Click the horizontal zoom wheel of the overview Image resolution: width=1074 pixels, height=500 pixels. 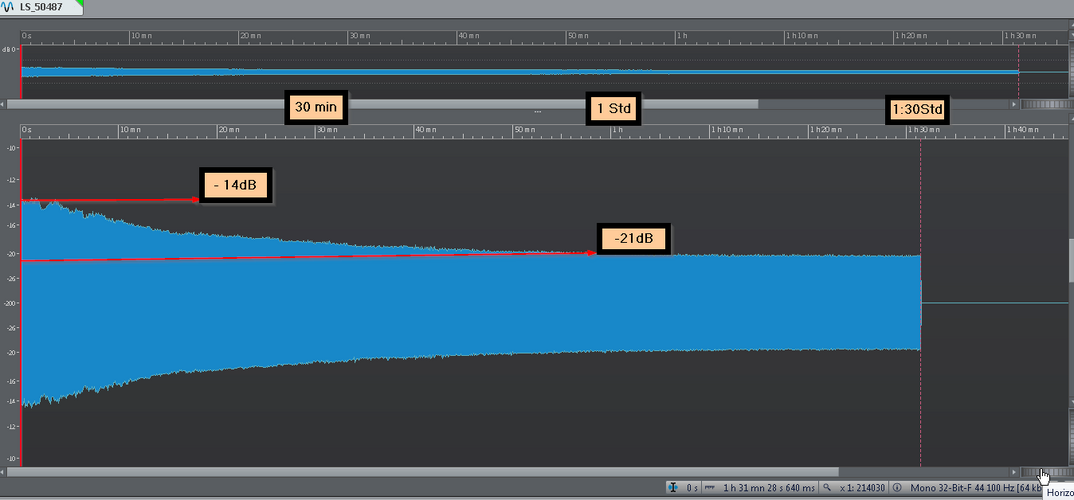1045,104
